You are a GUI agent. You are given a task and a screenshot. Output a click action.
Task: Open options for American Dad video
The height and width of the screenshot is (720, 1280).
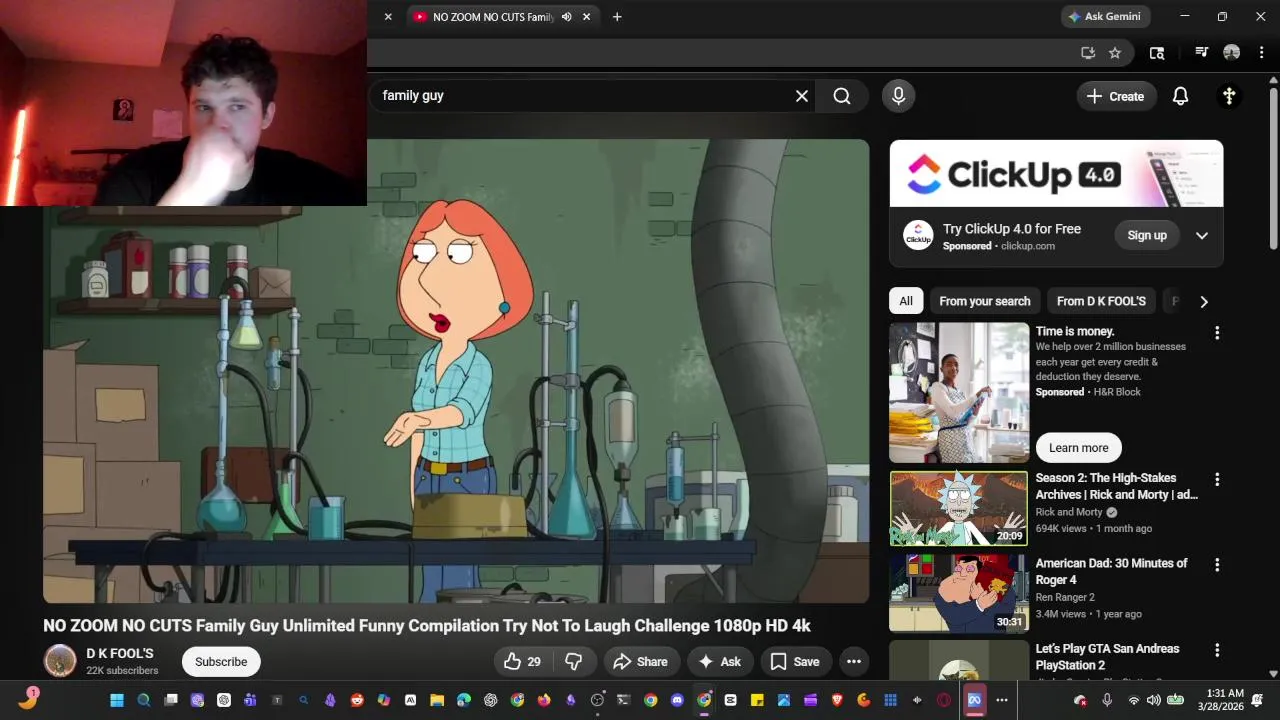tap(1217, 565)
